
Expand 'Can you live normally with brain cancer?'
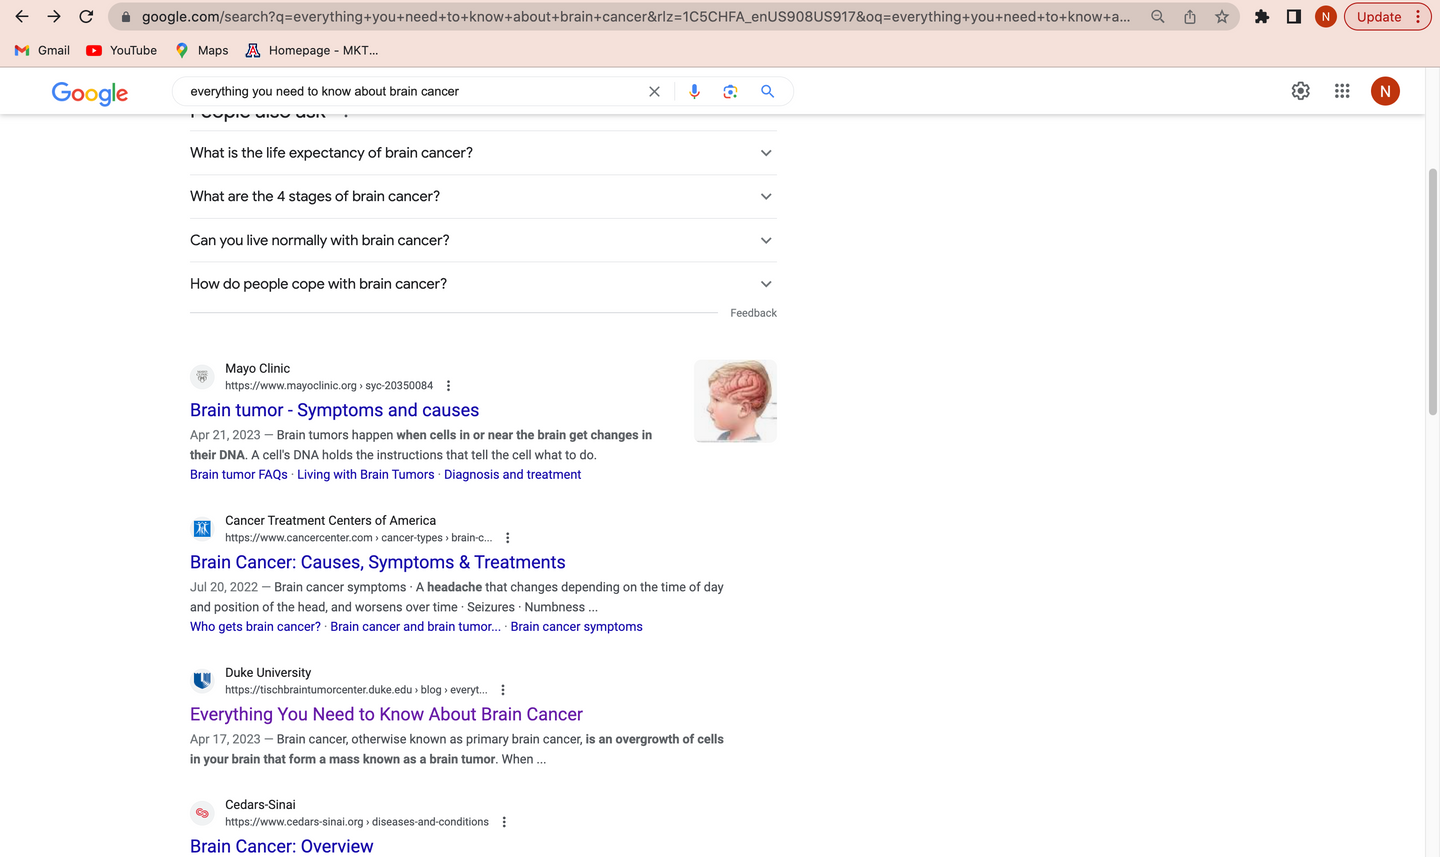[x=483, y=241]
